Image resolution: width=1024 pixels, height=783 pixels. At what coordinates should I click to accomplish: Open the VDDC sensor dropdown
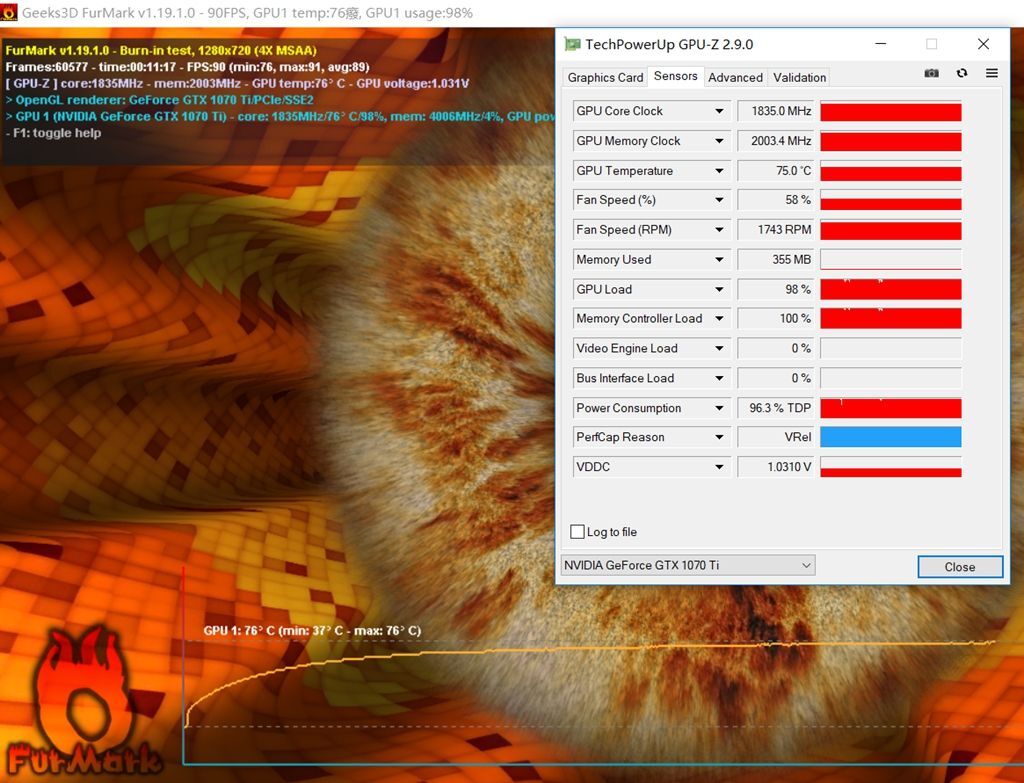tap(719, 467)
